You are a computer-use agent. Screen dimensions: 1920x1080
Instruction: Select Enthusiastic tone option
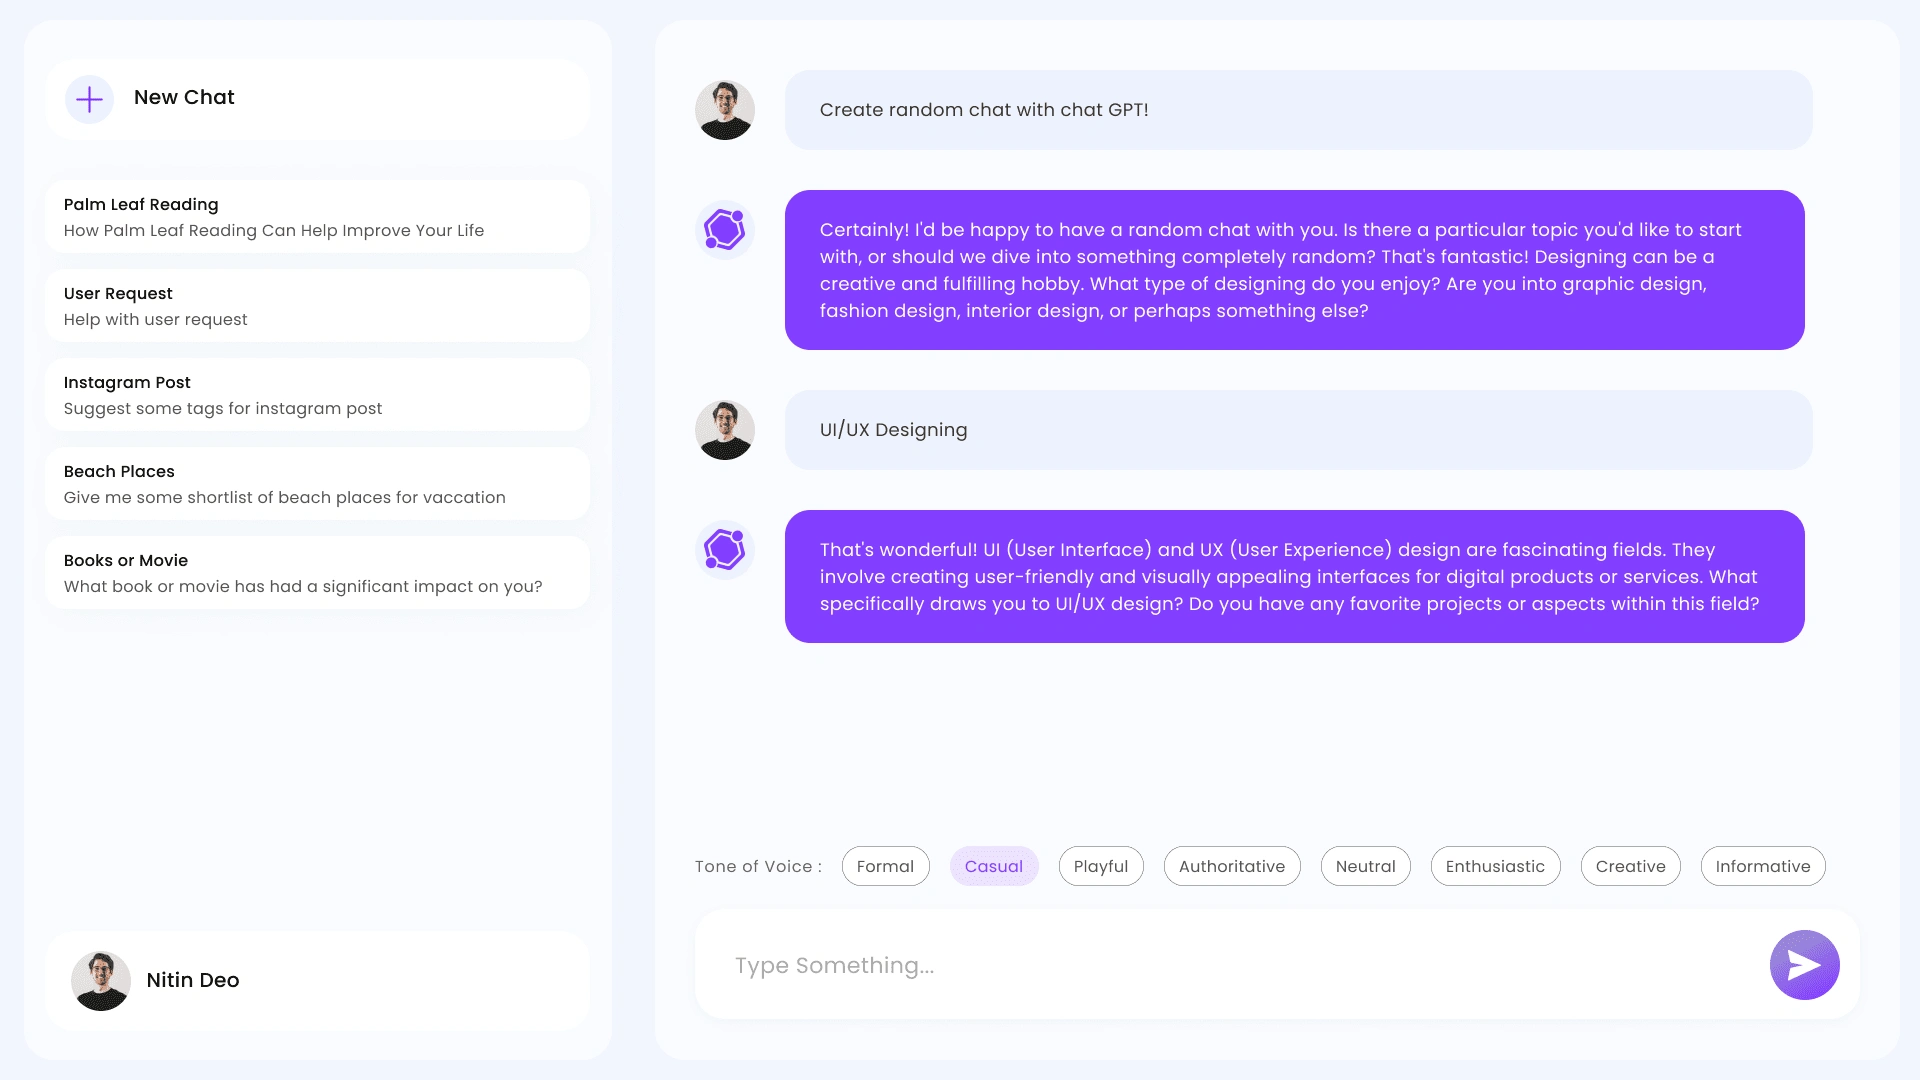pos(1494,865)
